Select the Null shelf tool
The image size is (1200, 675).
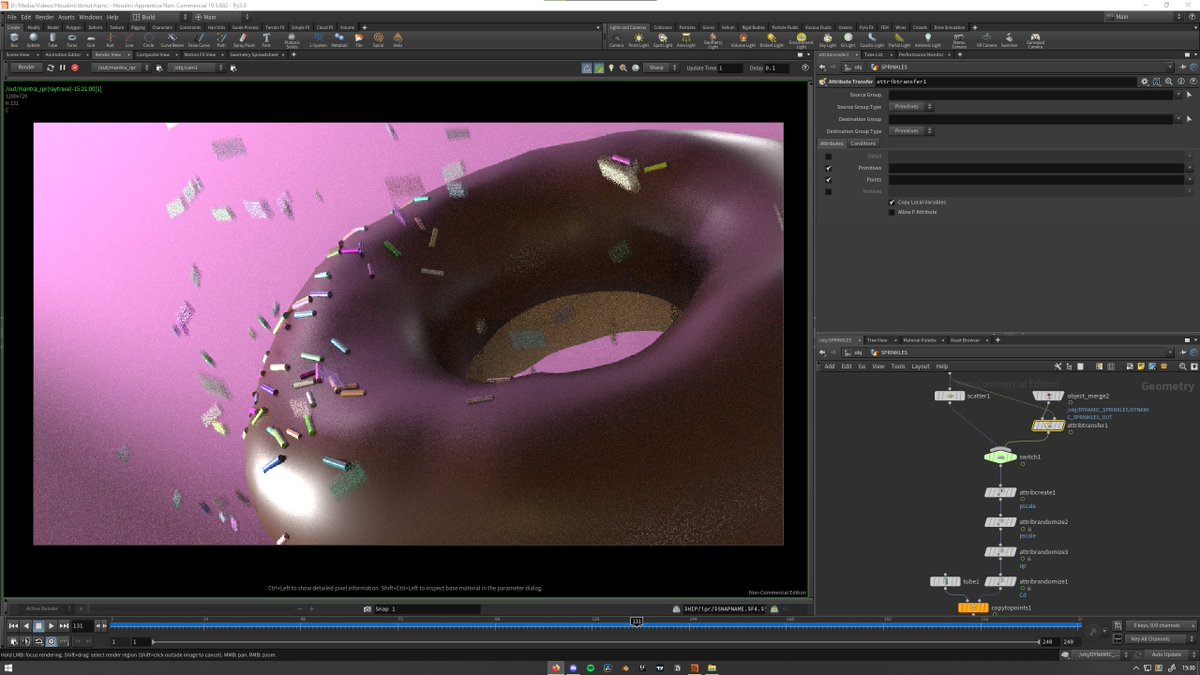110,40
